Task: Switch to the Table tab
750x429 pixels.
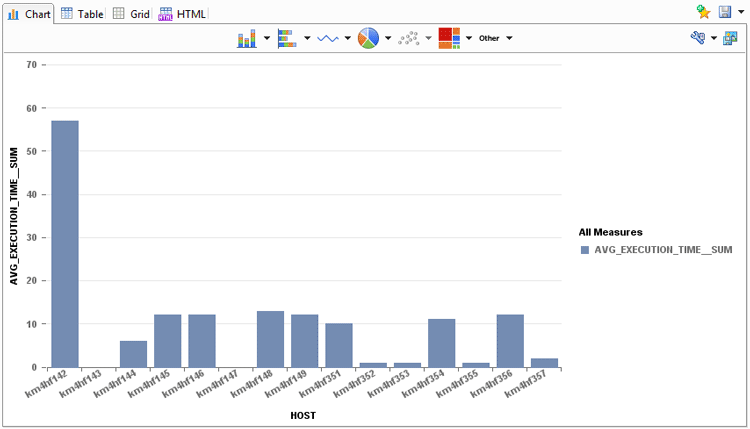Action: pos(81,14)
